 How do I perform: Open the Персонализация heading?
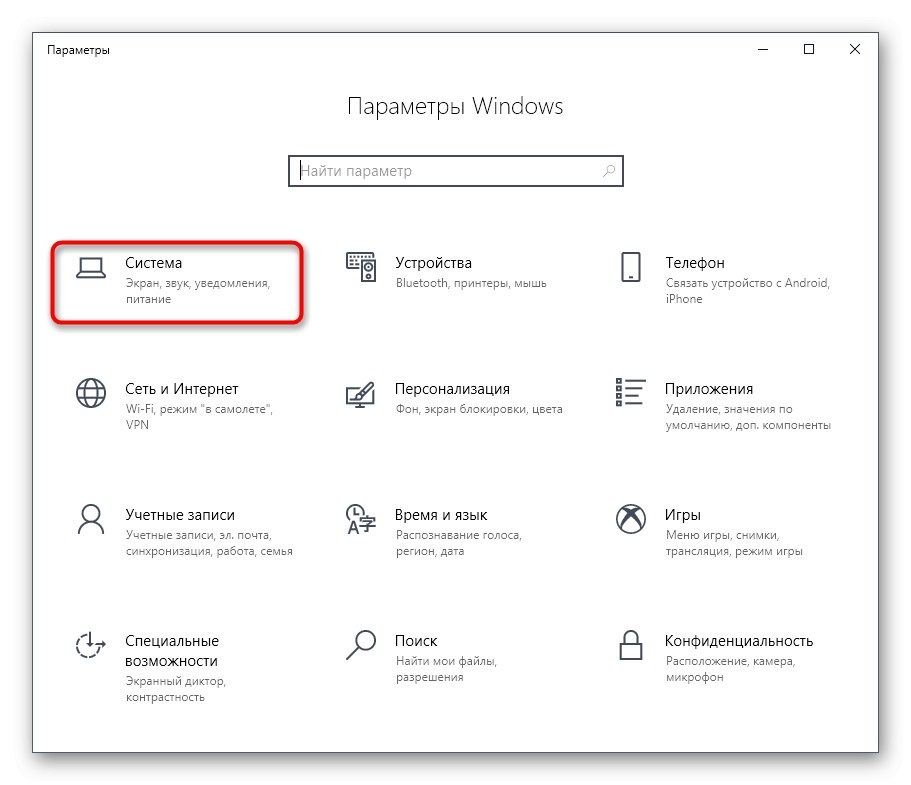pos(453,389)
